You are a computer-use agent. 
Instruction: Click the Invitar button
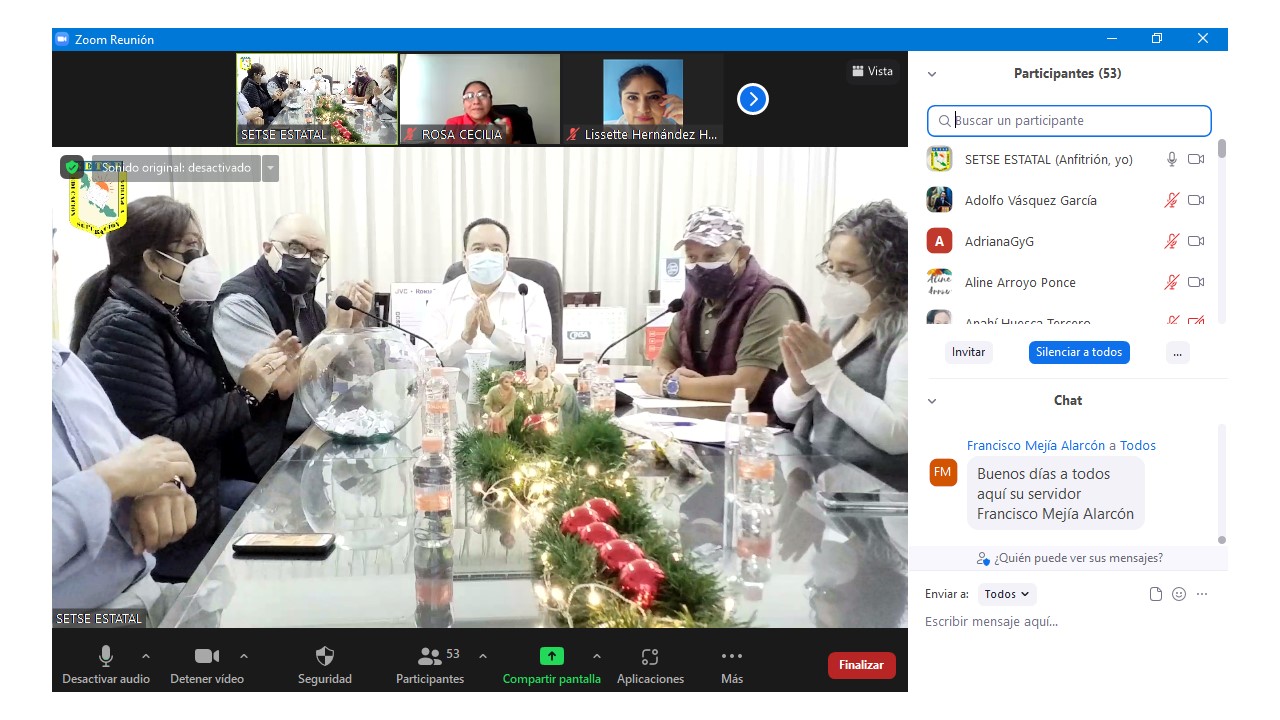coord(968,352)
